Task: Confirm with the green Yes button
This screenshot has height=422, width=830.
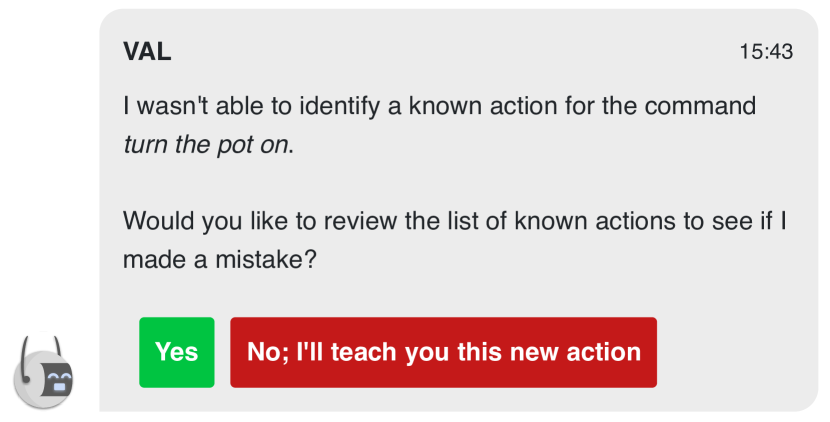Action: 177,353
